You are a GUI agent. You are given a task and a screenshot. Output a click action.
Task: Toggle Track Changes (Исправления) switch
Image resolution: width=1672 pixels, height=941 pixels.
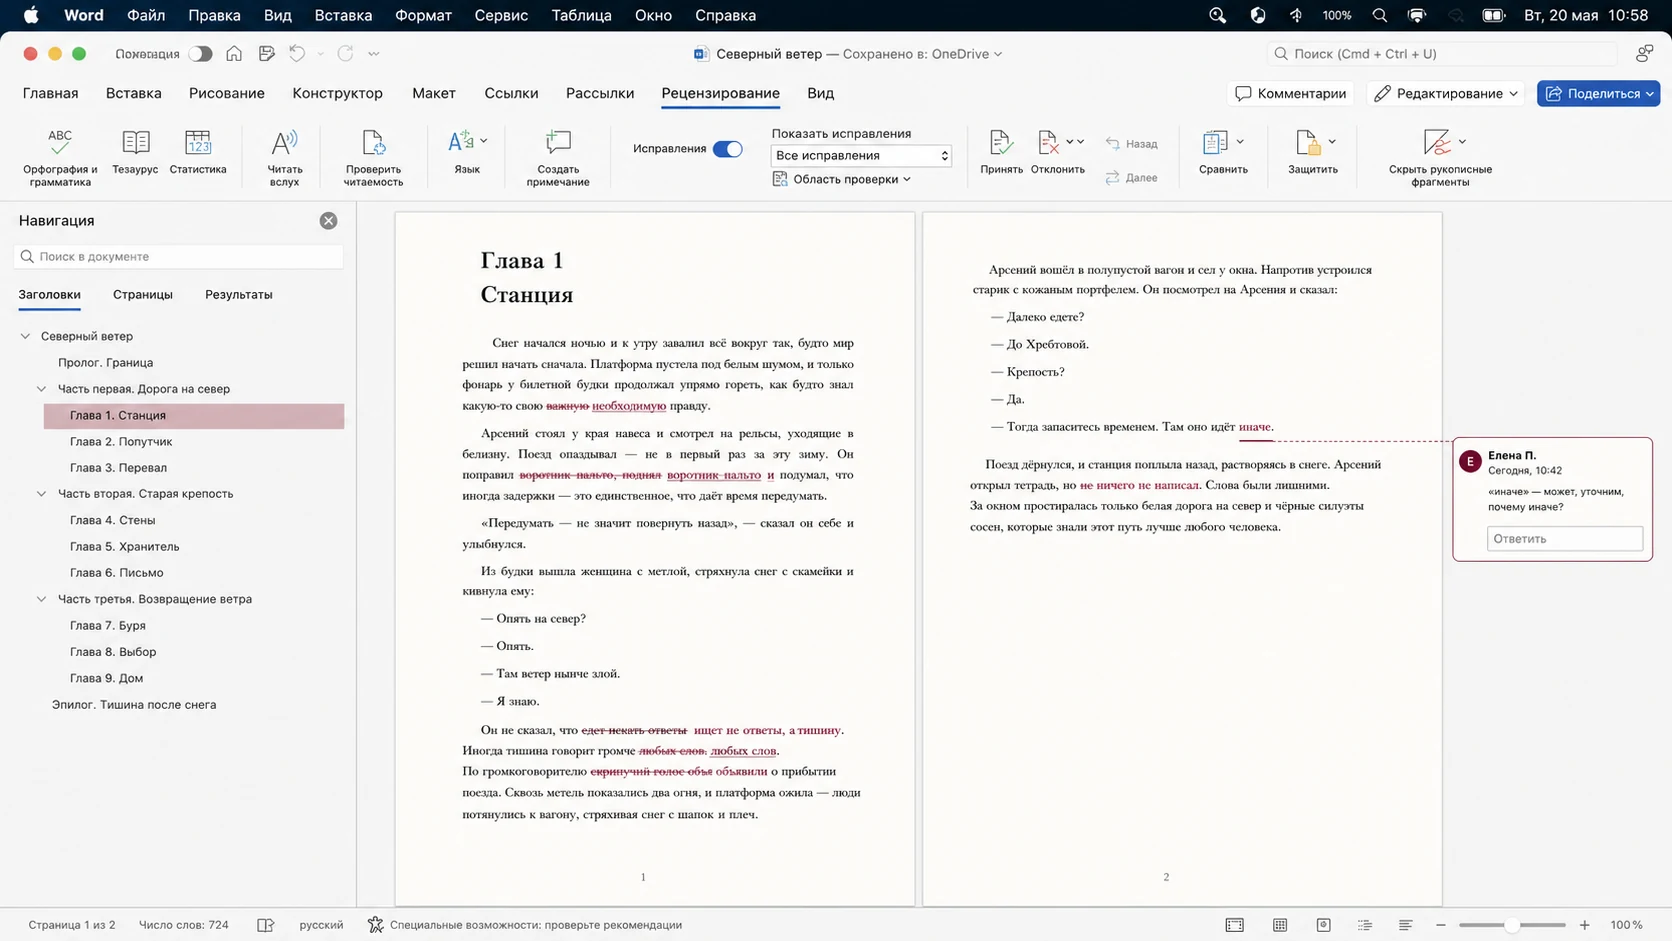point(727,149)
